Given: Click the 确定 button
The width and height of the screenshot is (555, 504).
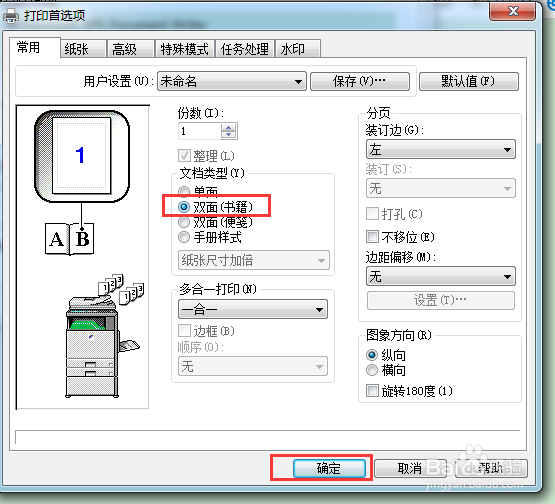Looking at the screenshot, I should click(329, 468).
